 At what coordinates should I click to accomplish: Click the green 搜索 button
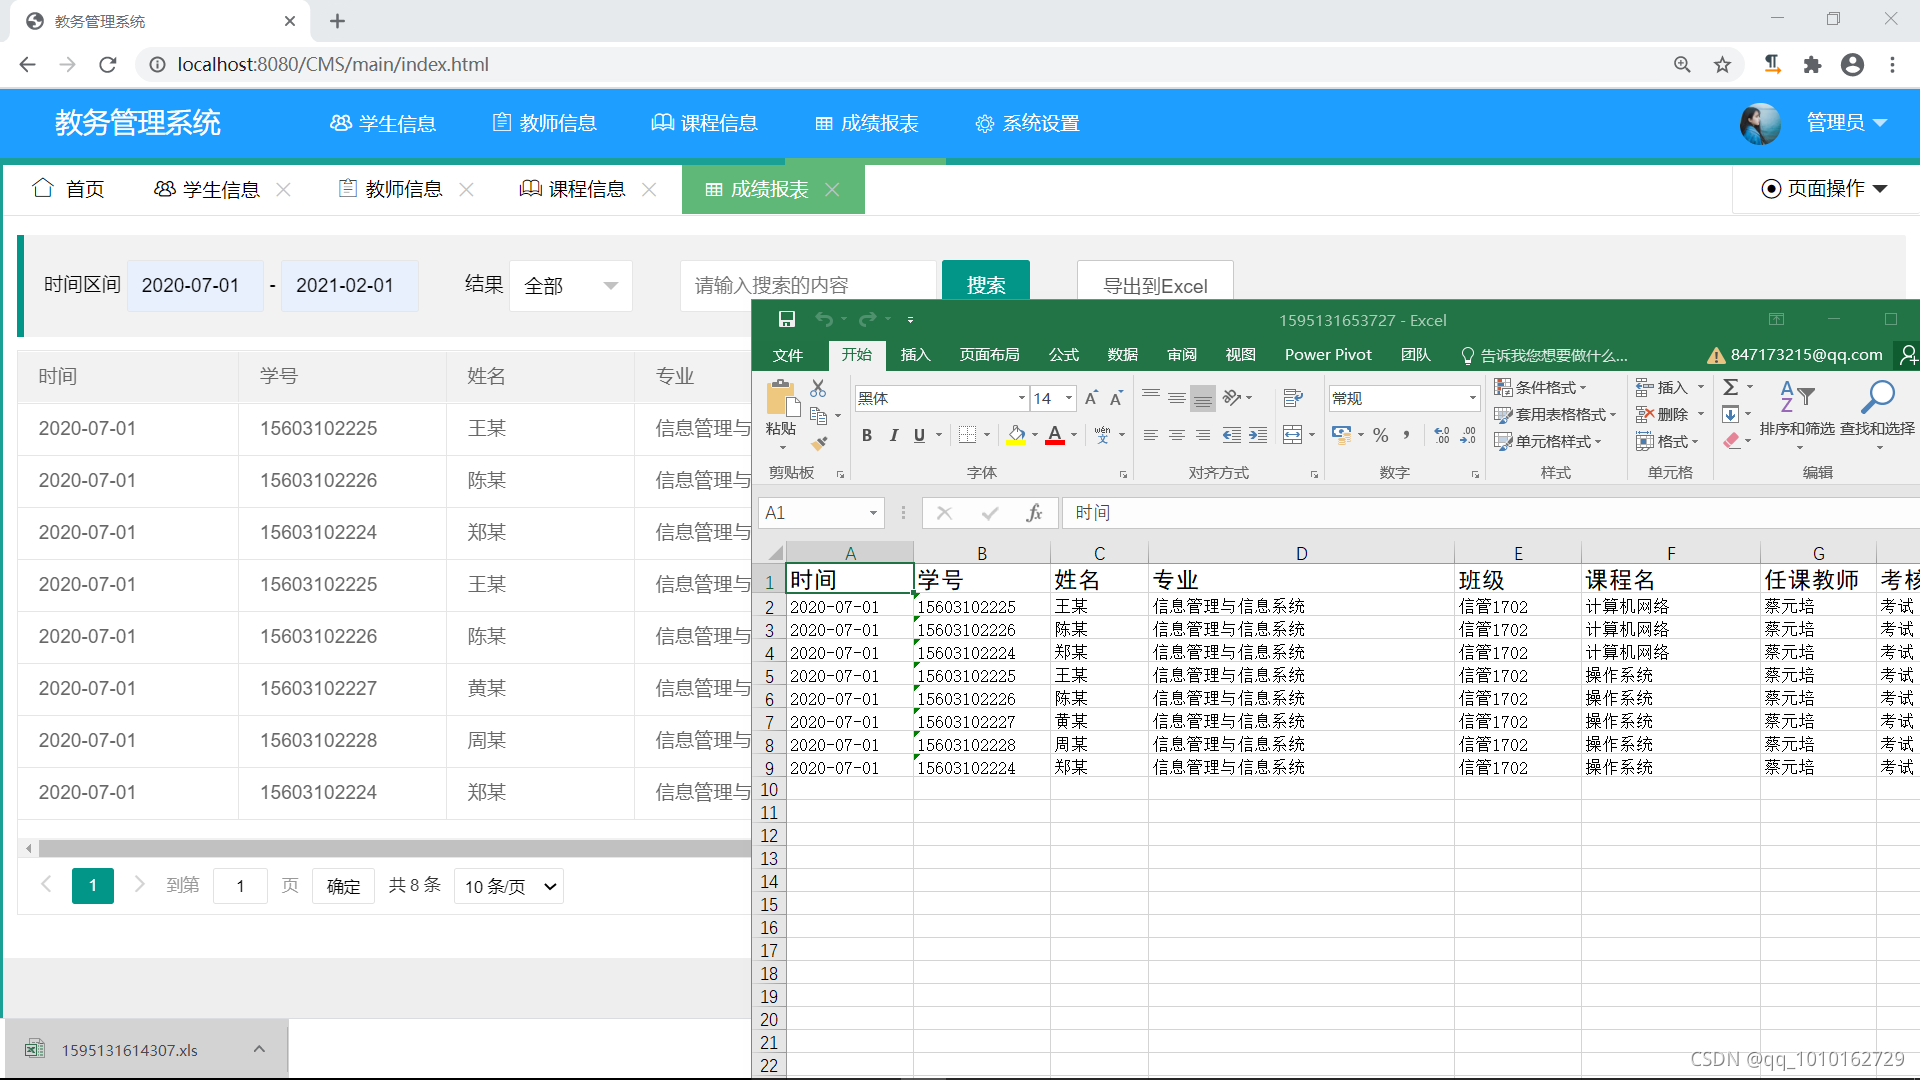pos(986,281)
